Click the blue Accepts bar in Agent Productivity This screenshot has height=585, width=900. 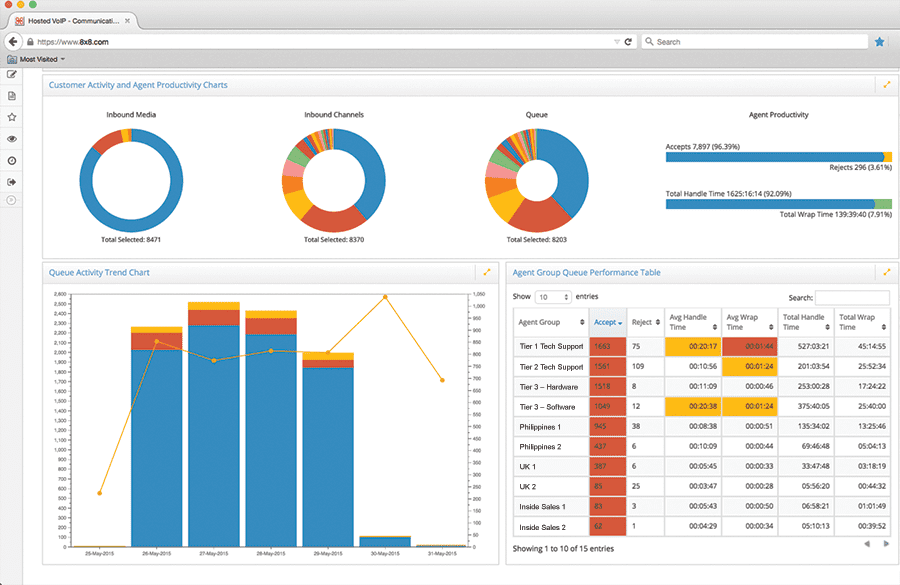tap(774, 157)
